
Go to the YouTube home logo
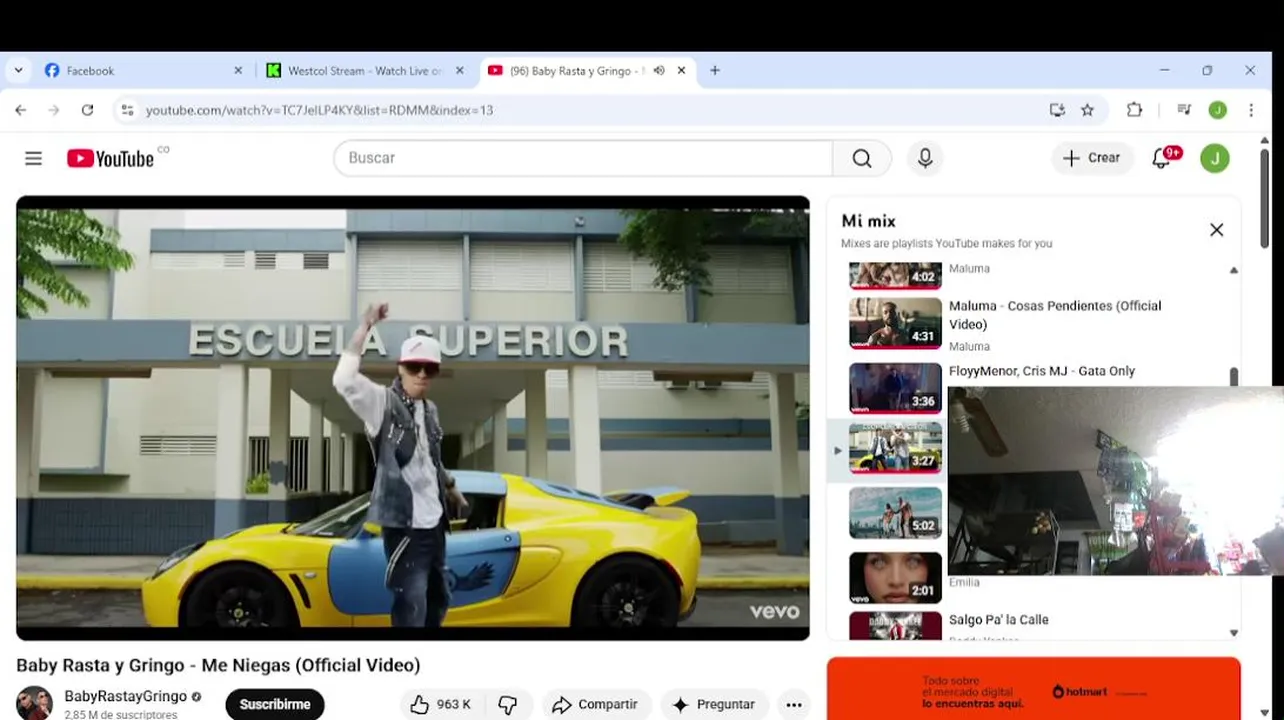[x=110, y=158]
